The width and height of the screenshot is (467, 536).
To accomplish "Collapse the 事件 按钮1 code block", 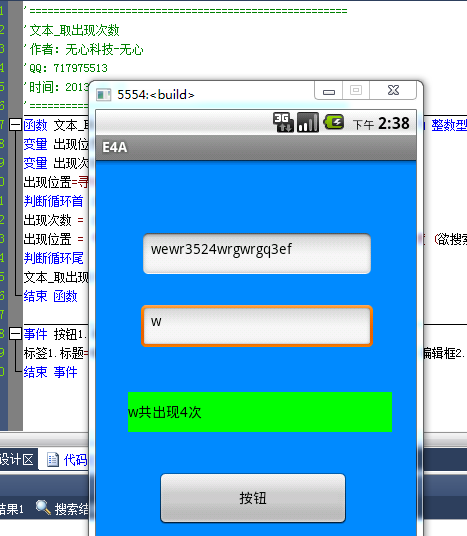I will coord(15,334).
